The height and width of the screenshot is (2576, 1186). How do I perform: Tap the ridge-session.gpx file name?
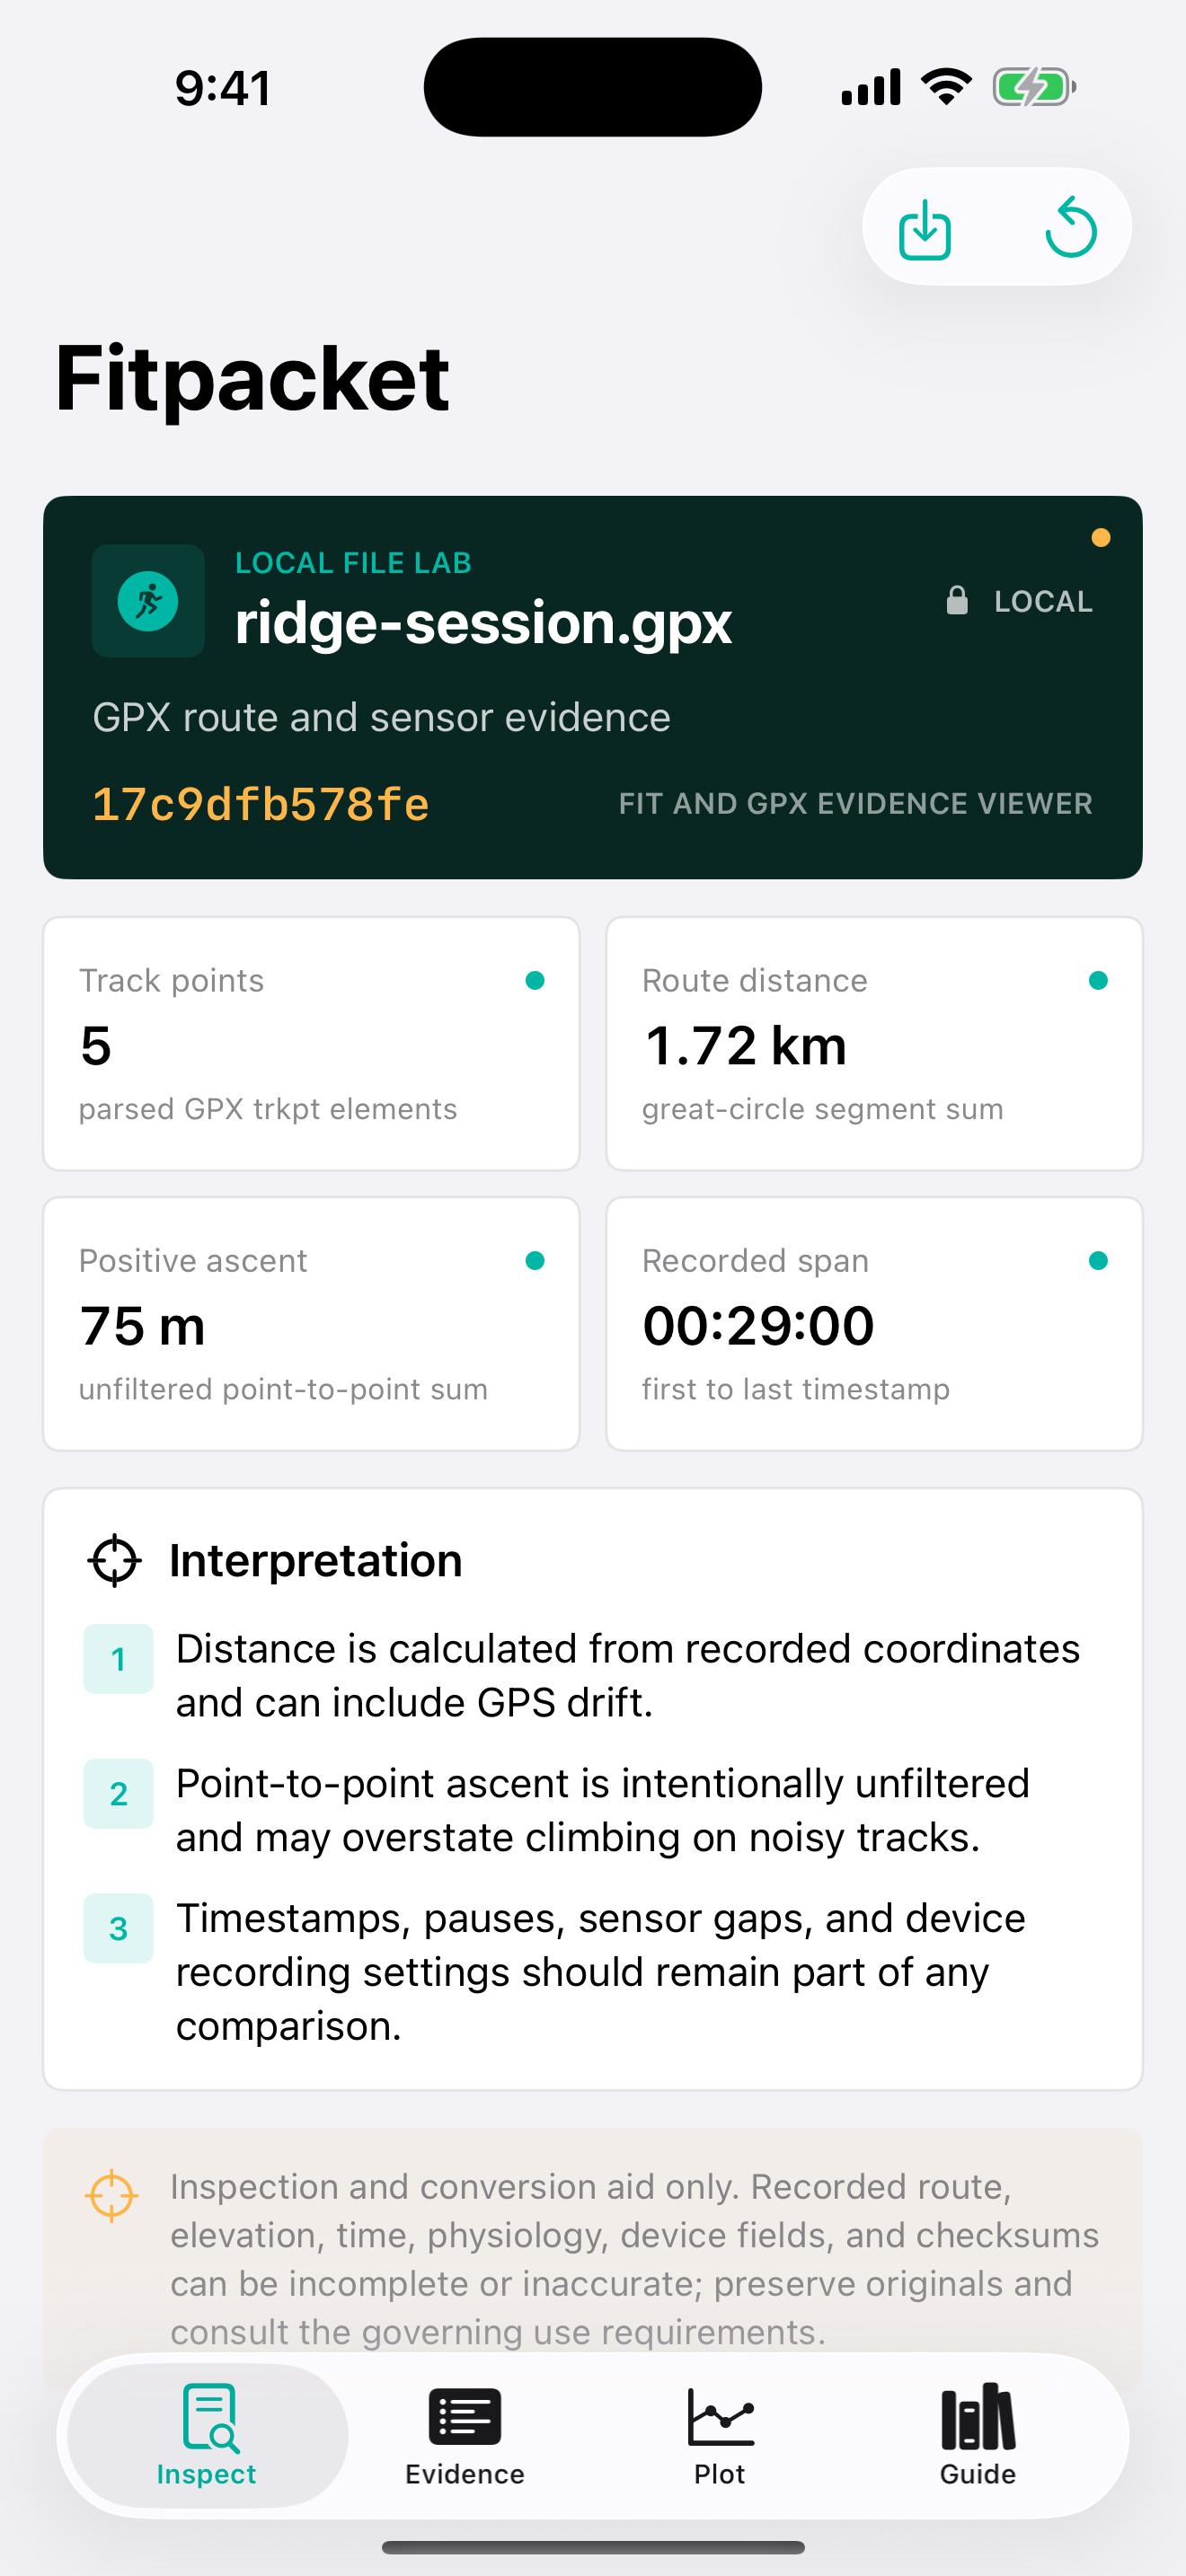483,623
